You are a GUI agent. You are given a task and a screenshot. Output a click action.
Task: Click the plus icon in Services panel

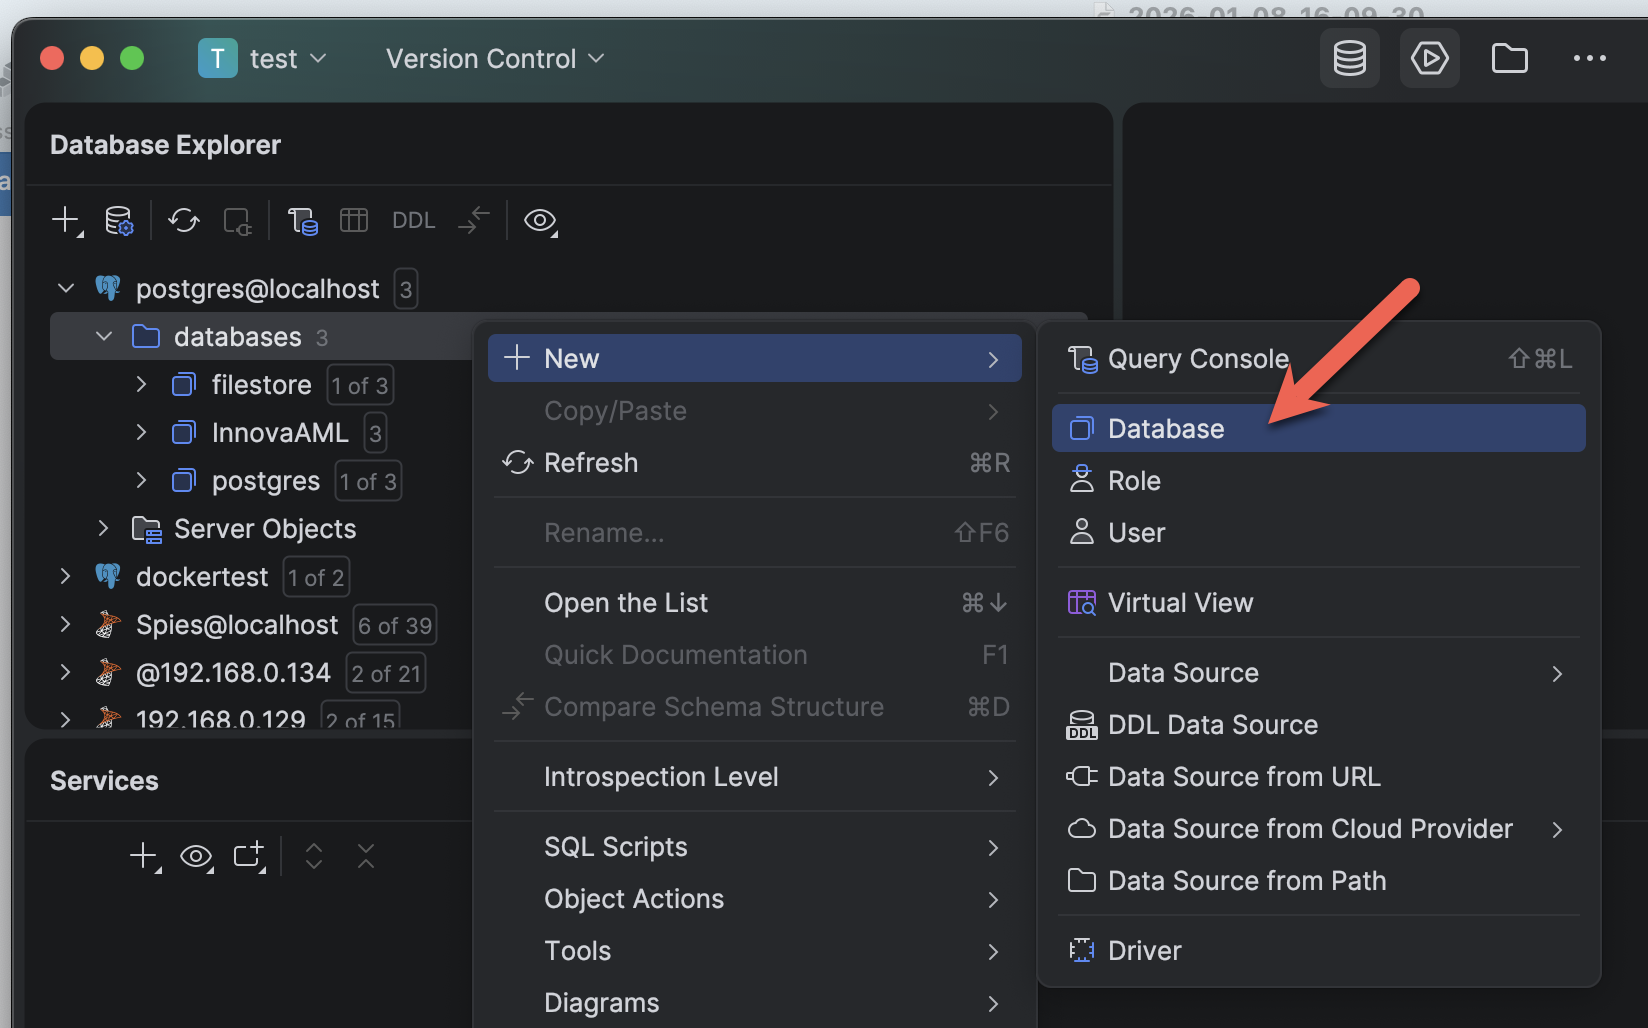[x=144, y=856]
